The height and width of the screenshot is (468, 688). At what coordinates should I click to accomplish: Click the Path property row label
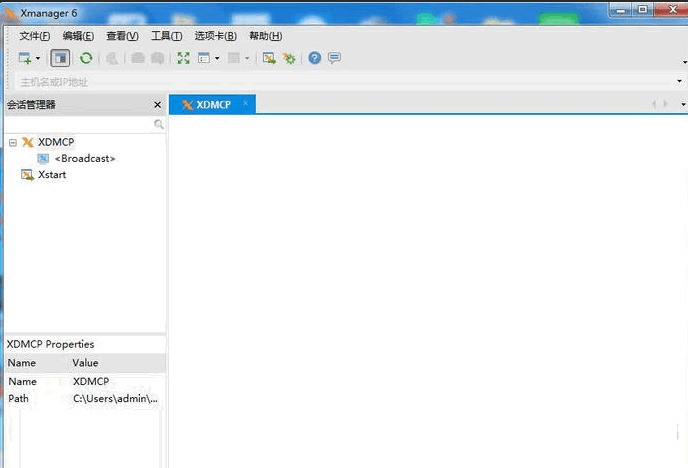[18, 399]
